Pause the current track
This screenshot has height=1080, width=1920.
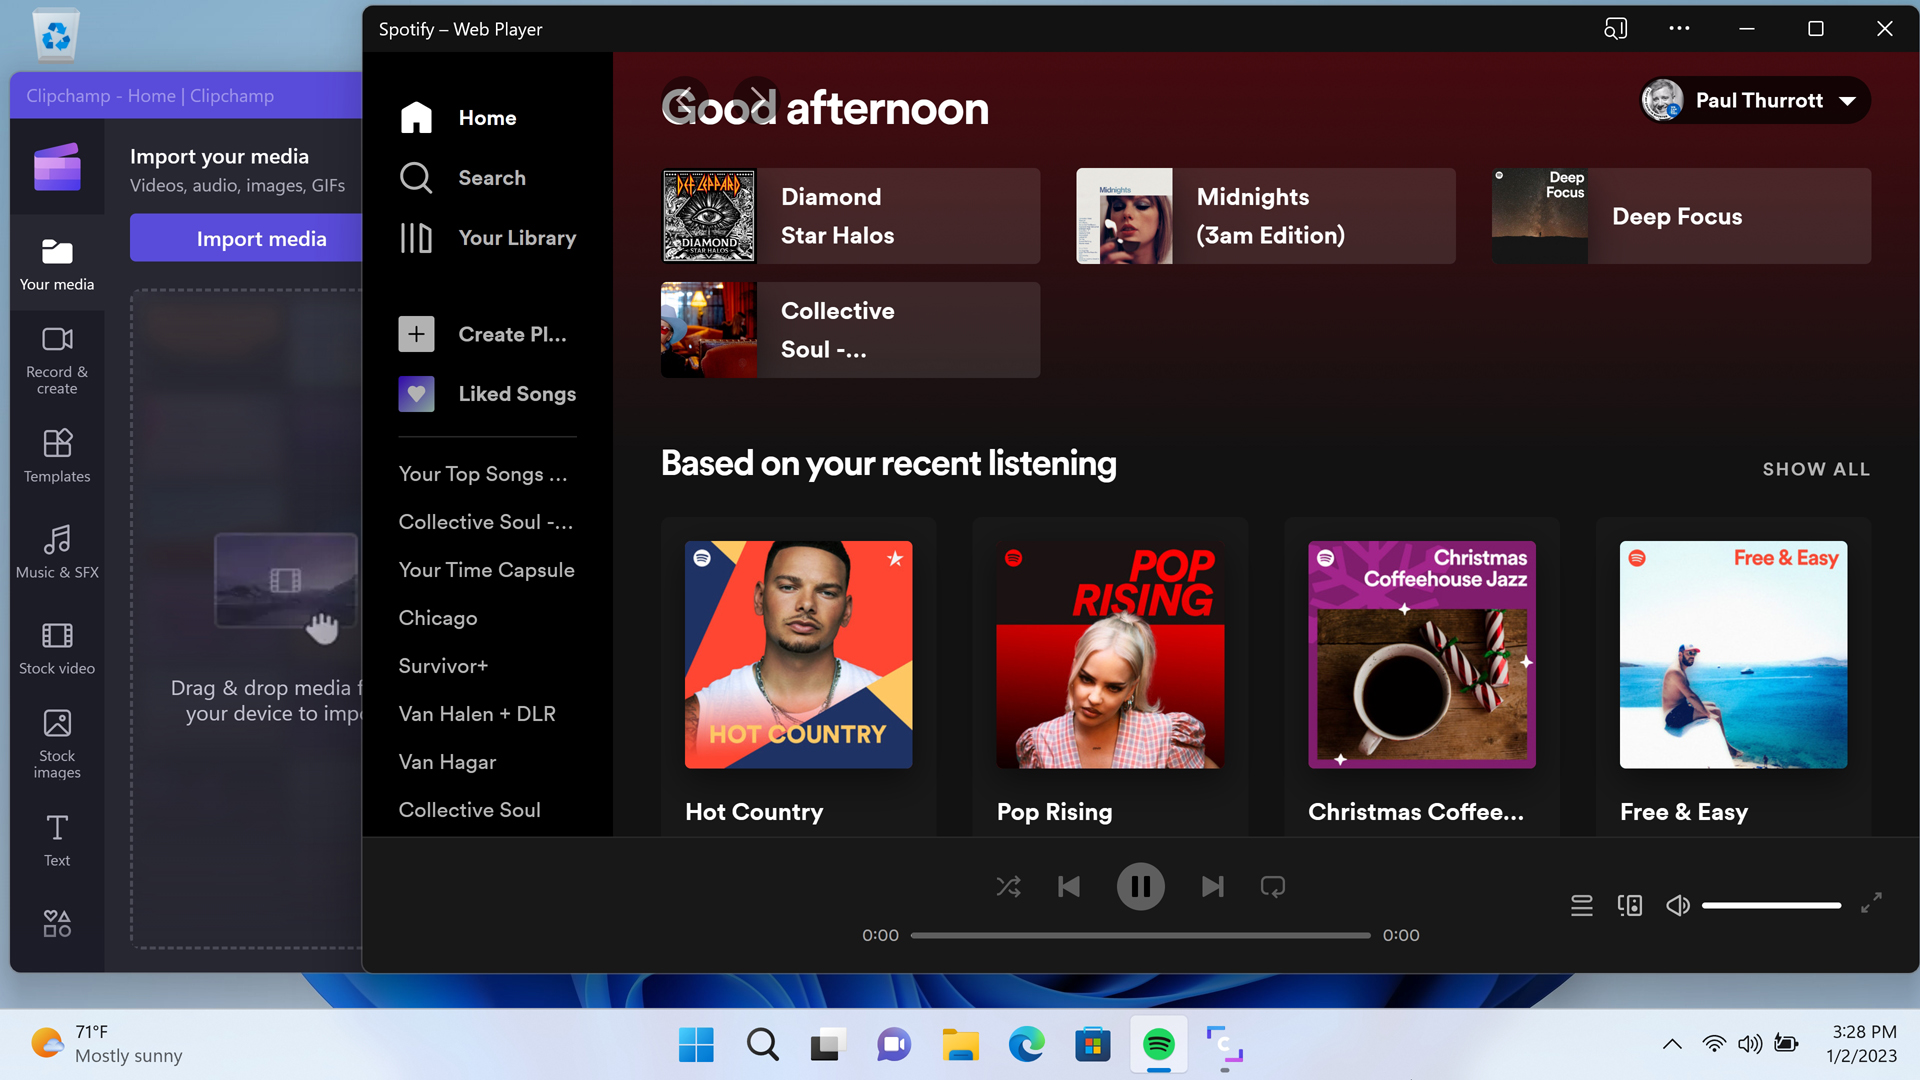pyautogui.click(x=1140, y=887)
